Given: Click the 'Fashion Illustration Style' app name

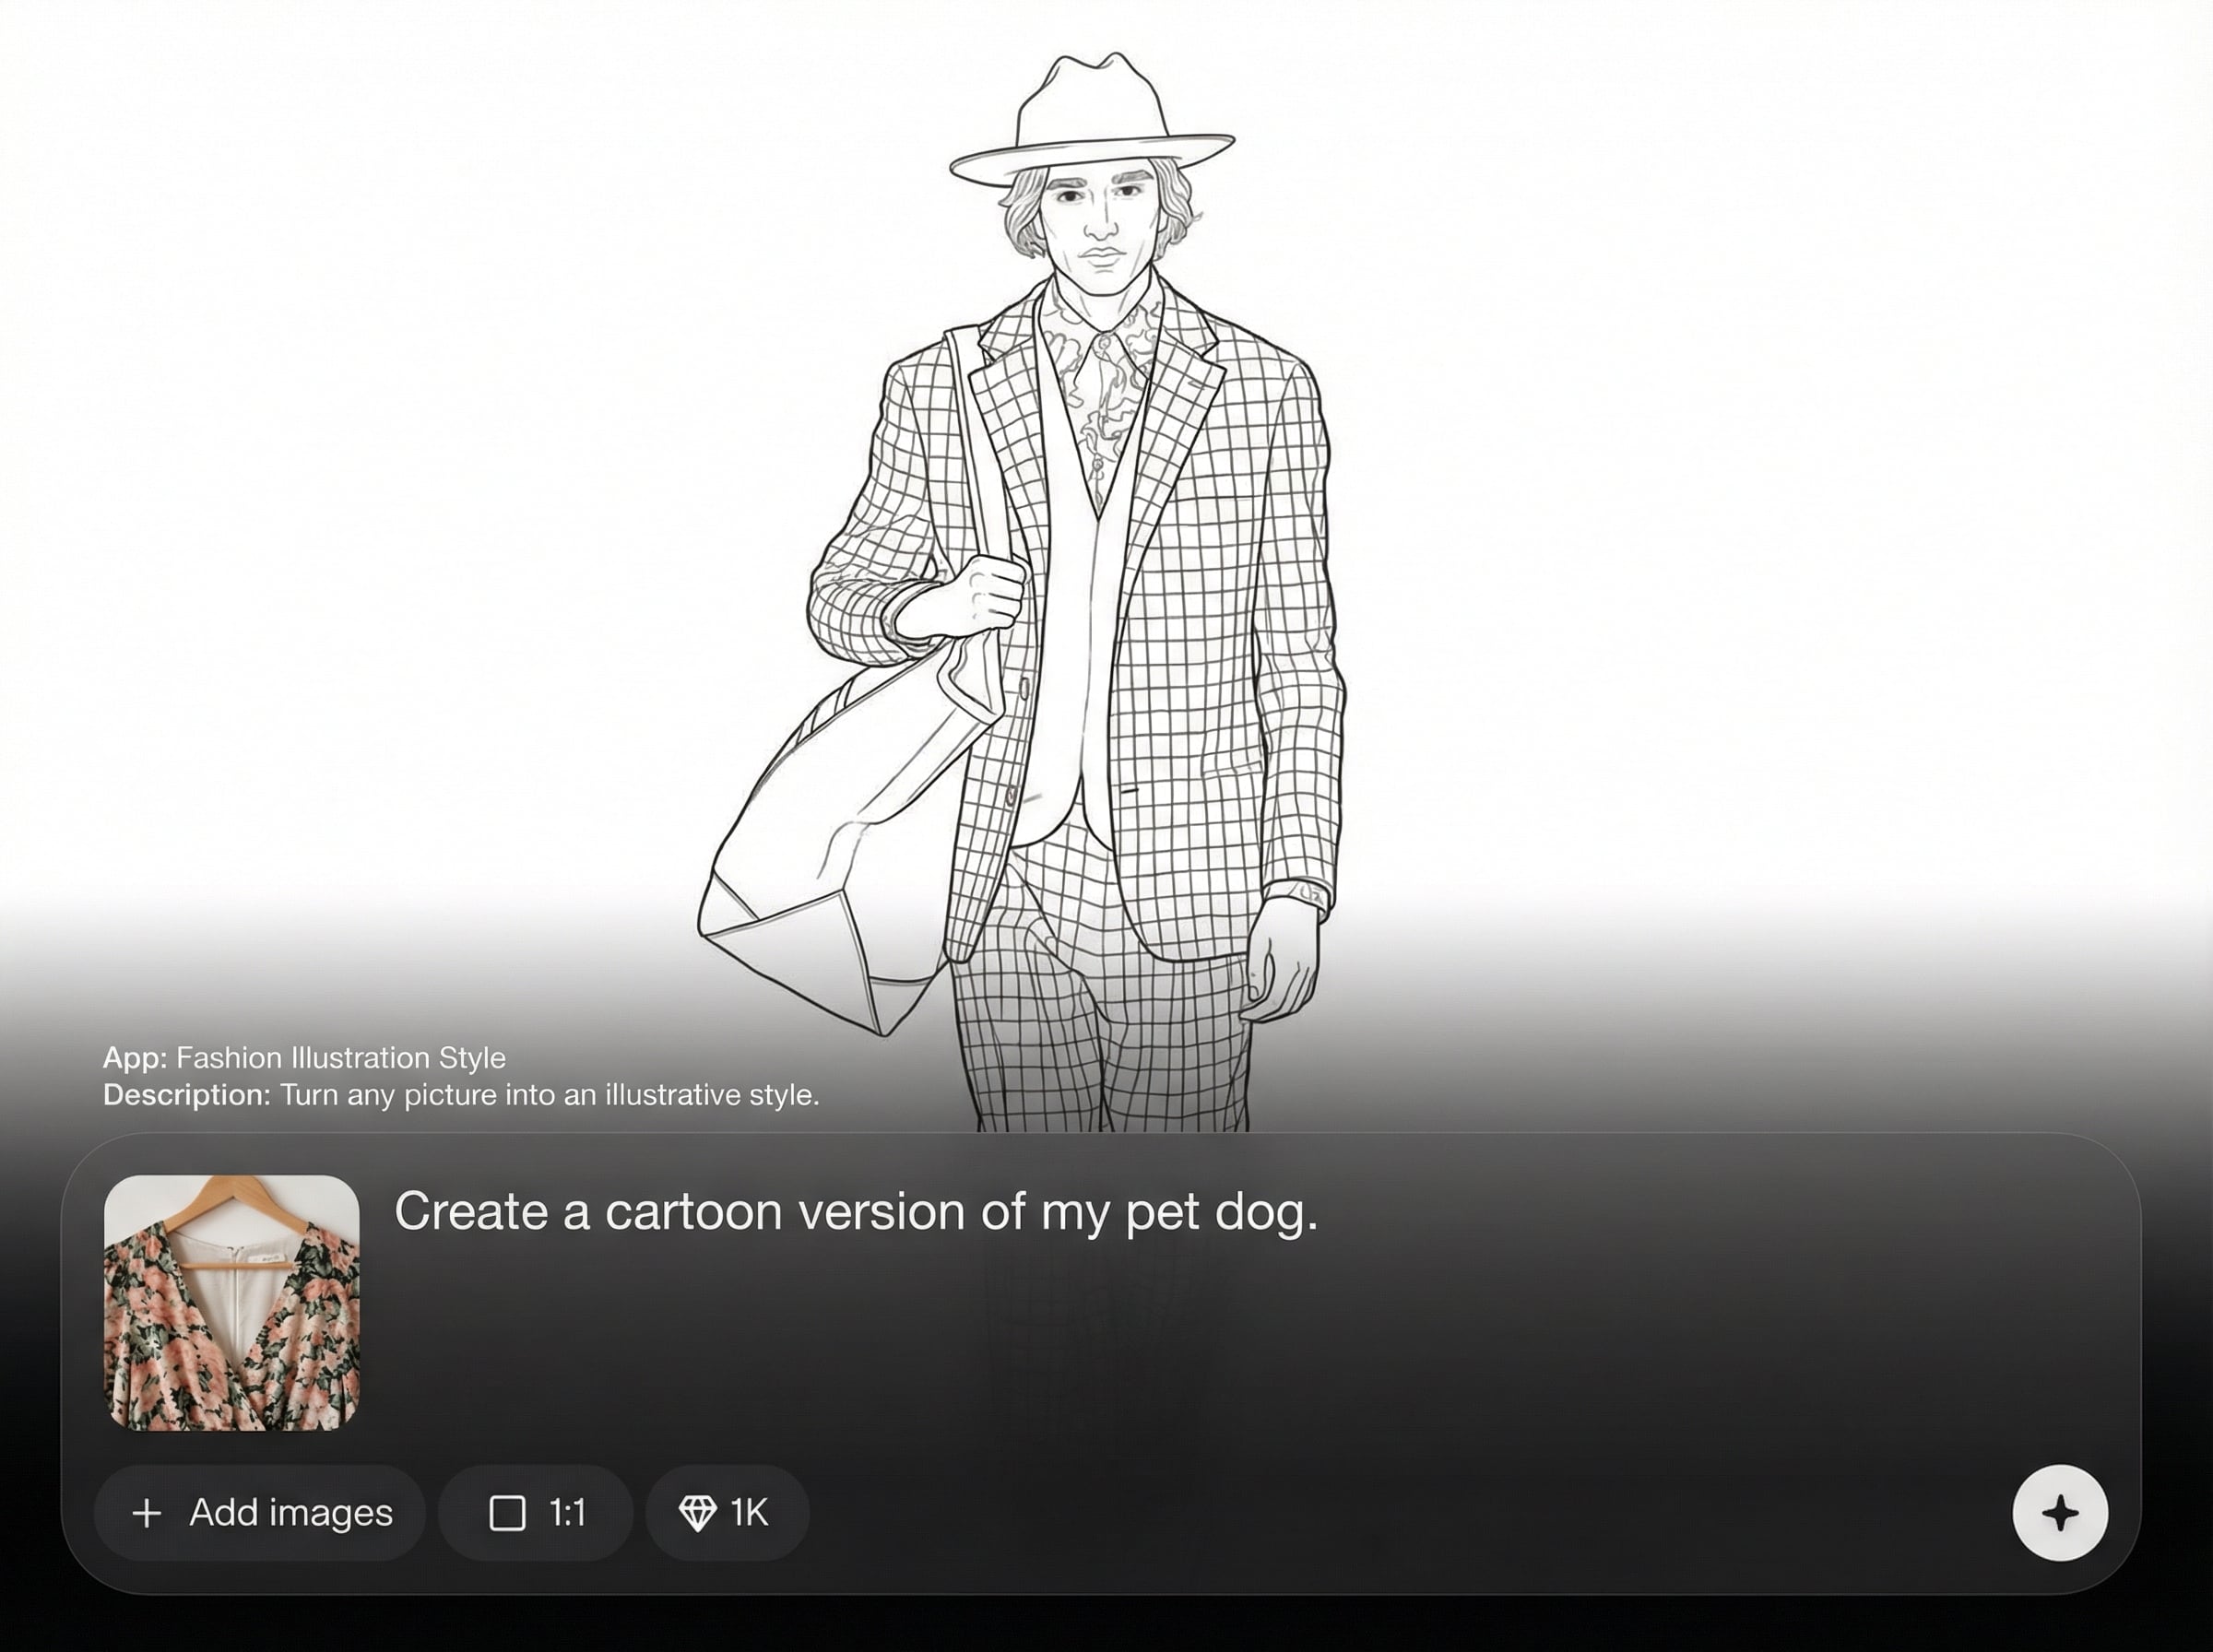Looking at the screenshot, I should (341, 1058).
